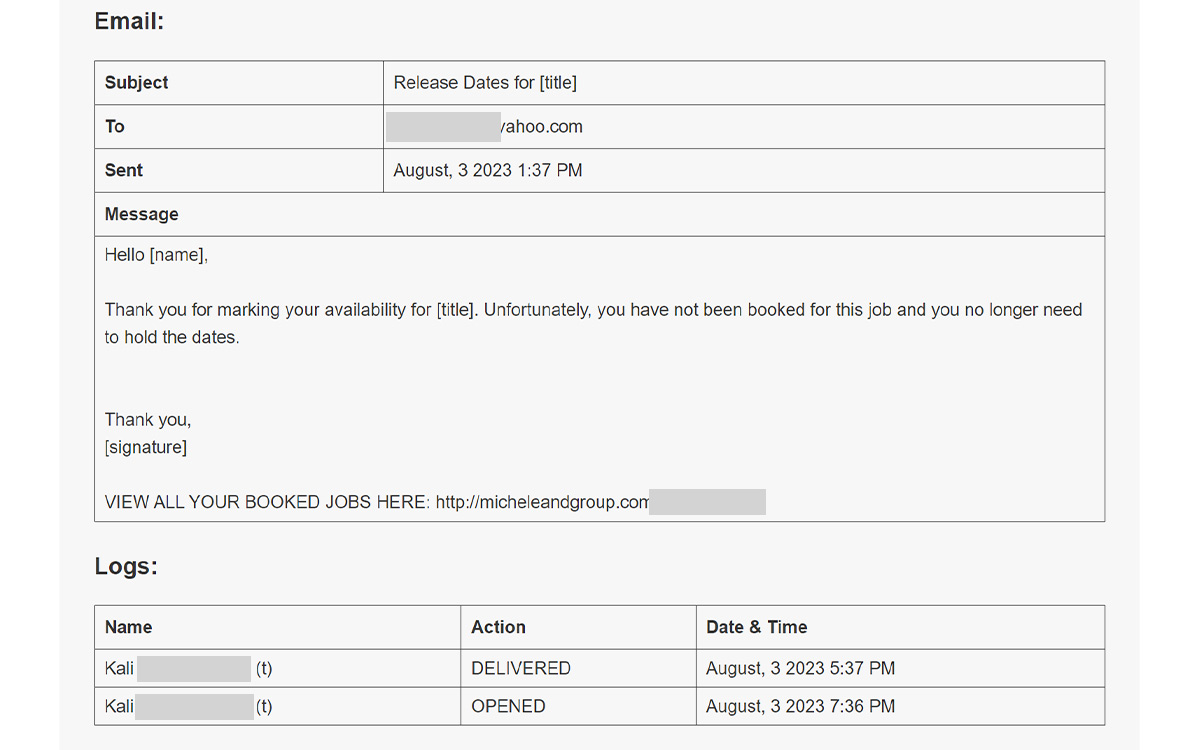
Task: Select the To label cell
Action: 239,127
